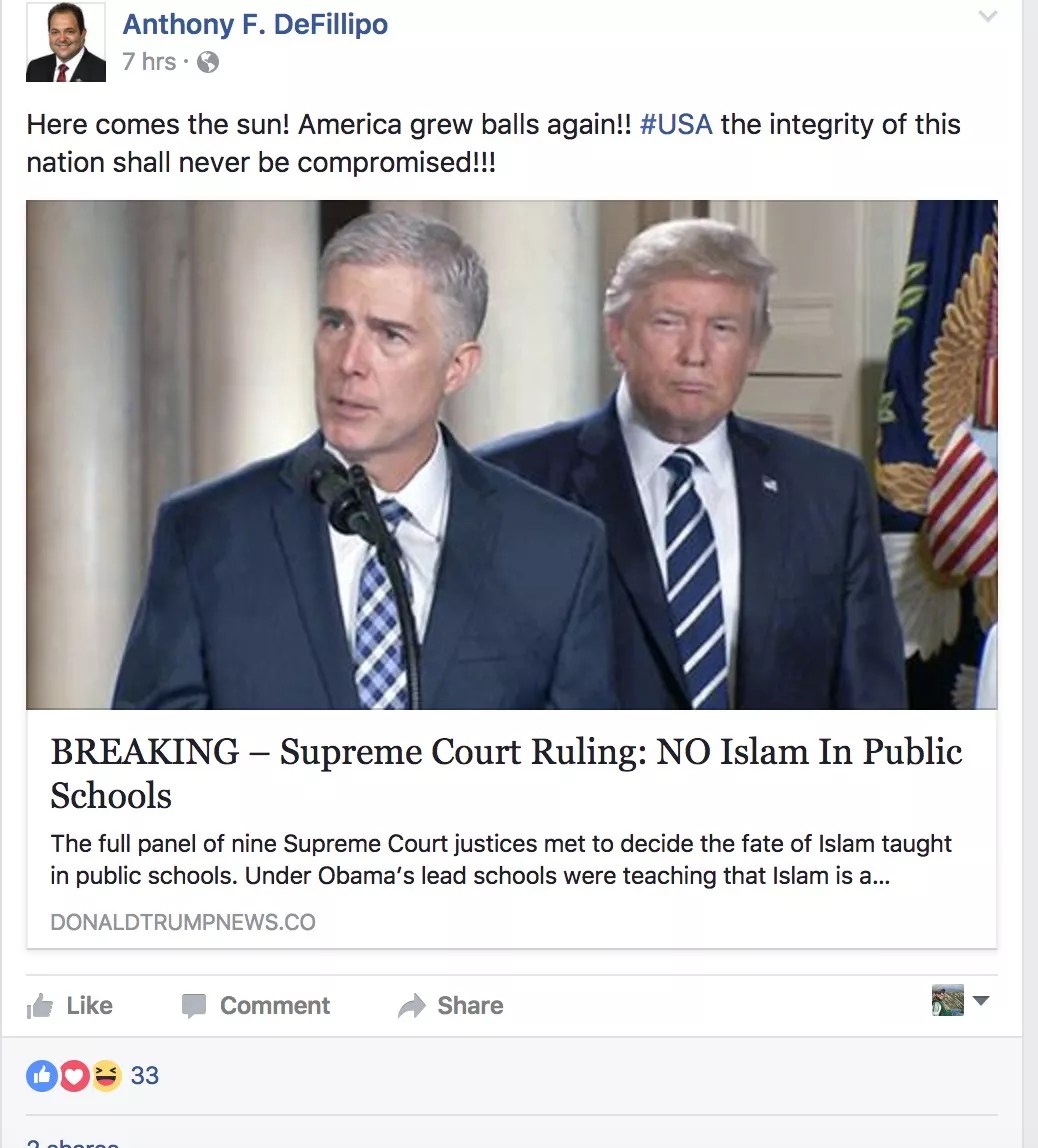1038x1148 pixels.
Task: Click the article description snippet text
Action: (501, 860)
